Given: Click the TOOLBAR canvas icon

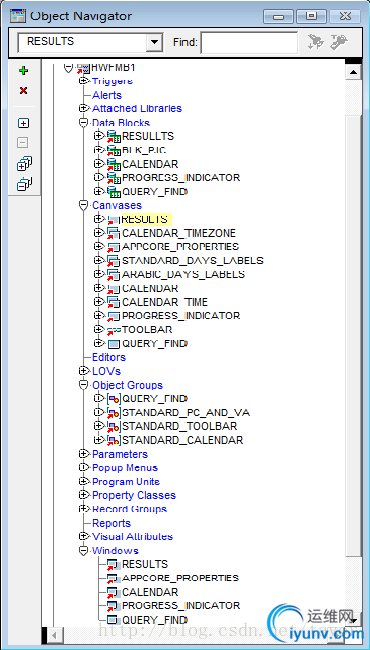Looking at the screenshot, I should click(x=114, y=330).
